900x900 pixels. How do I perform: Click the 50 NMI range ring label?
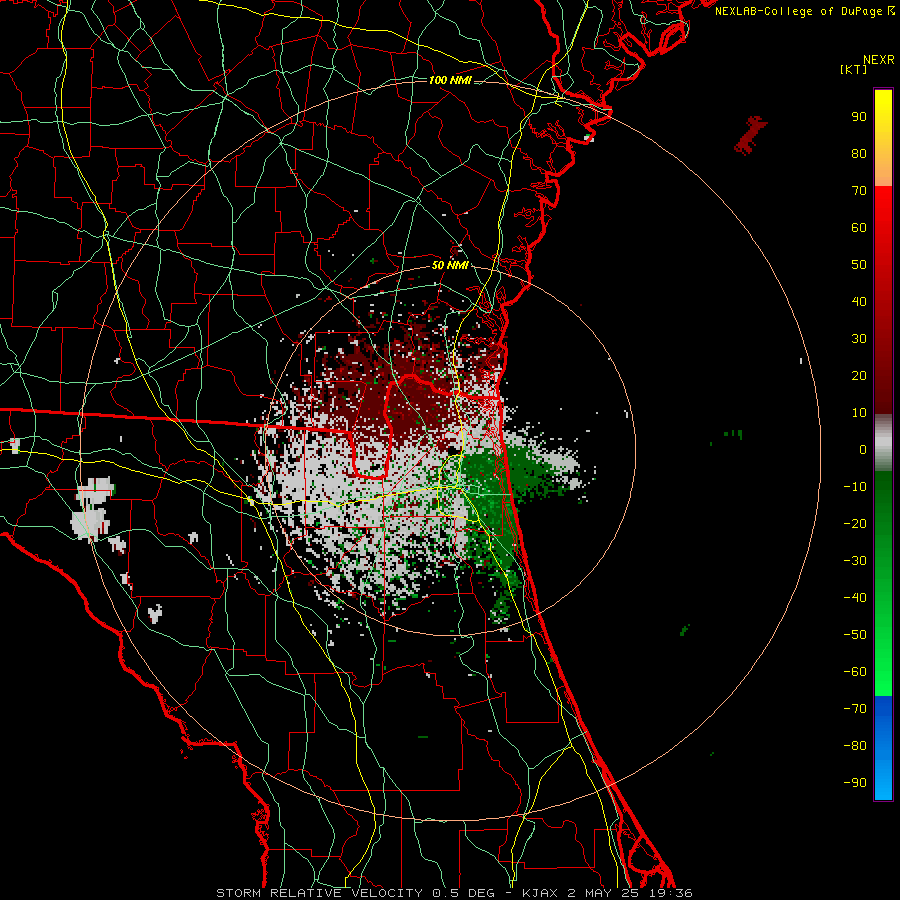click(450, 265)
